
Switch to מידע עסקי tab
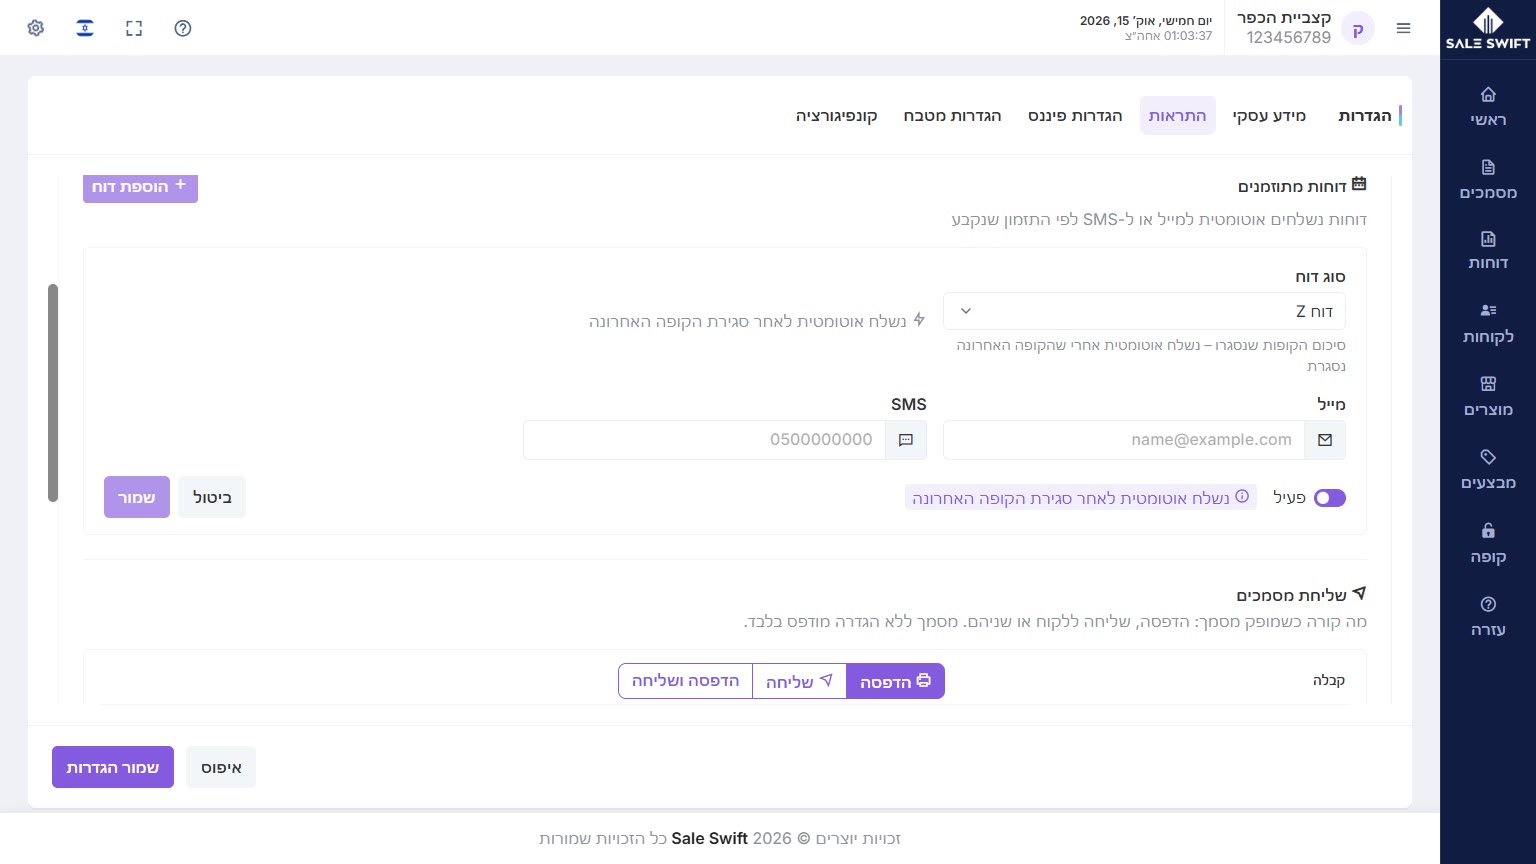click(x=1269, y=116)
